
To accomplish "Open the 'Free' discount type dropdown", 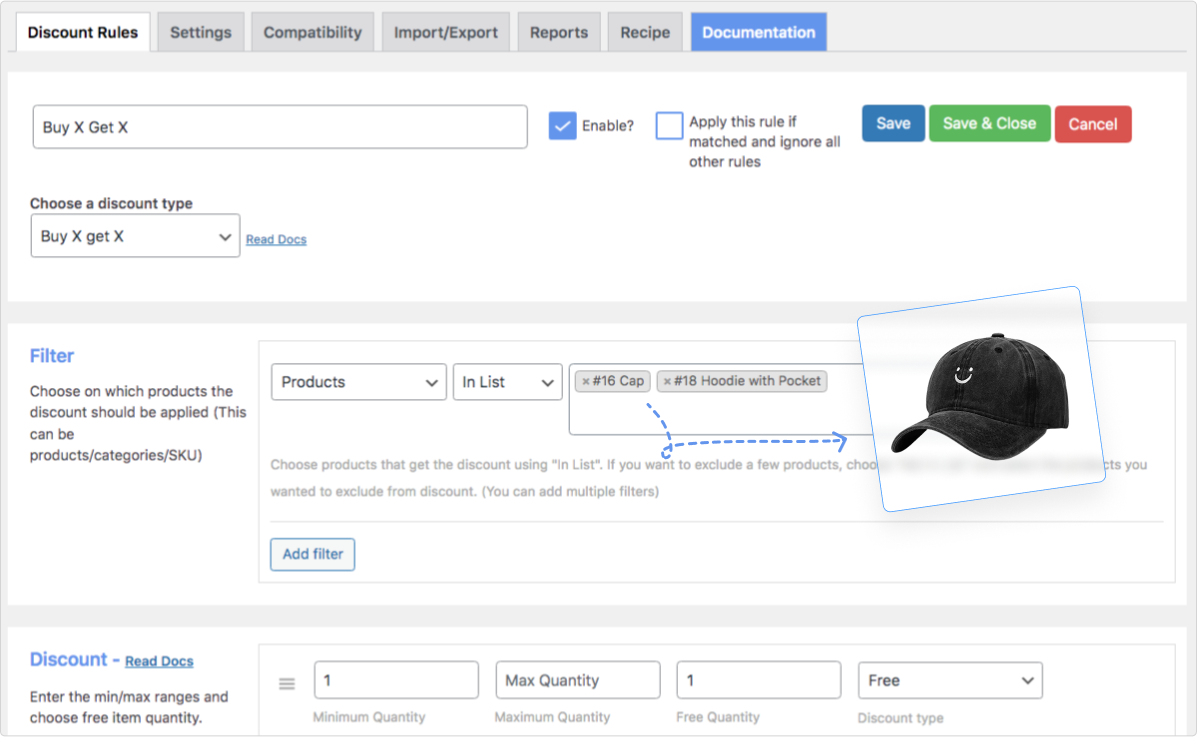I will pos(950,680).
